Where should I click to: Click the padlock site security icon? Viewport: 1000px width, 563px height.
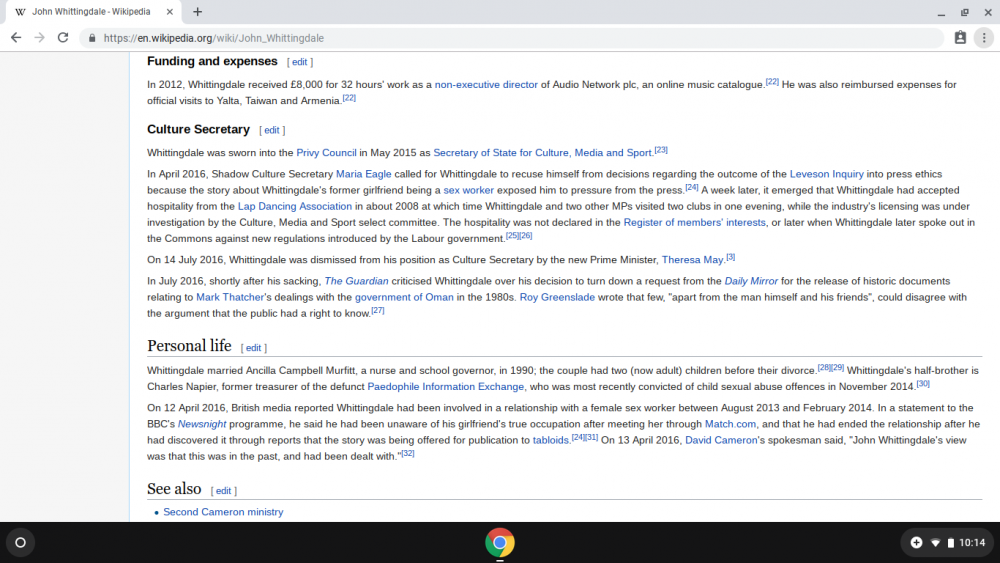point(92,38)
